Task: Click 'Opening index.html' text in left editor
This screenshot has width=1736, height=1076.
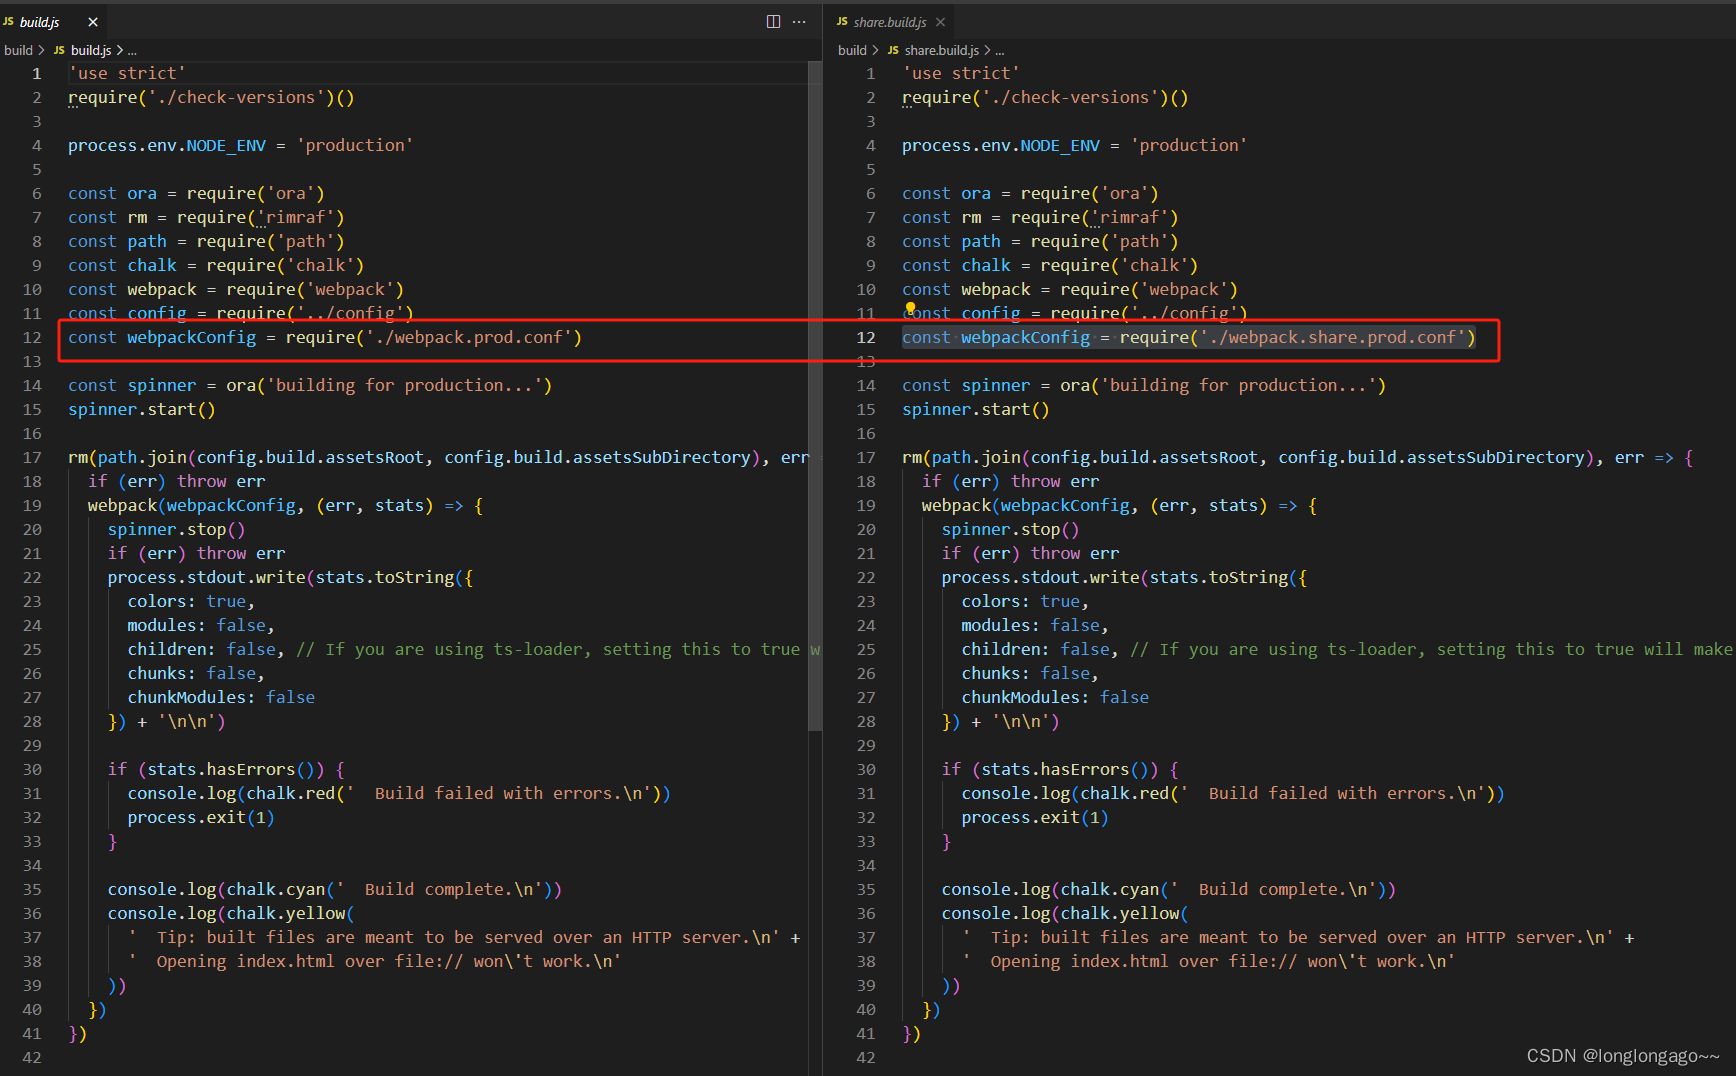Action: (246, 961)
